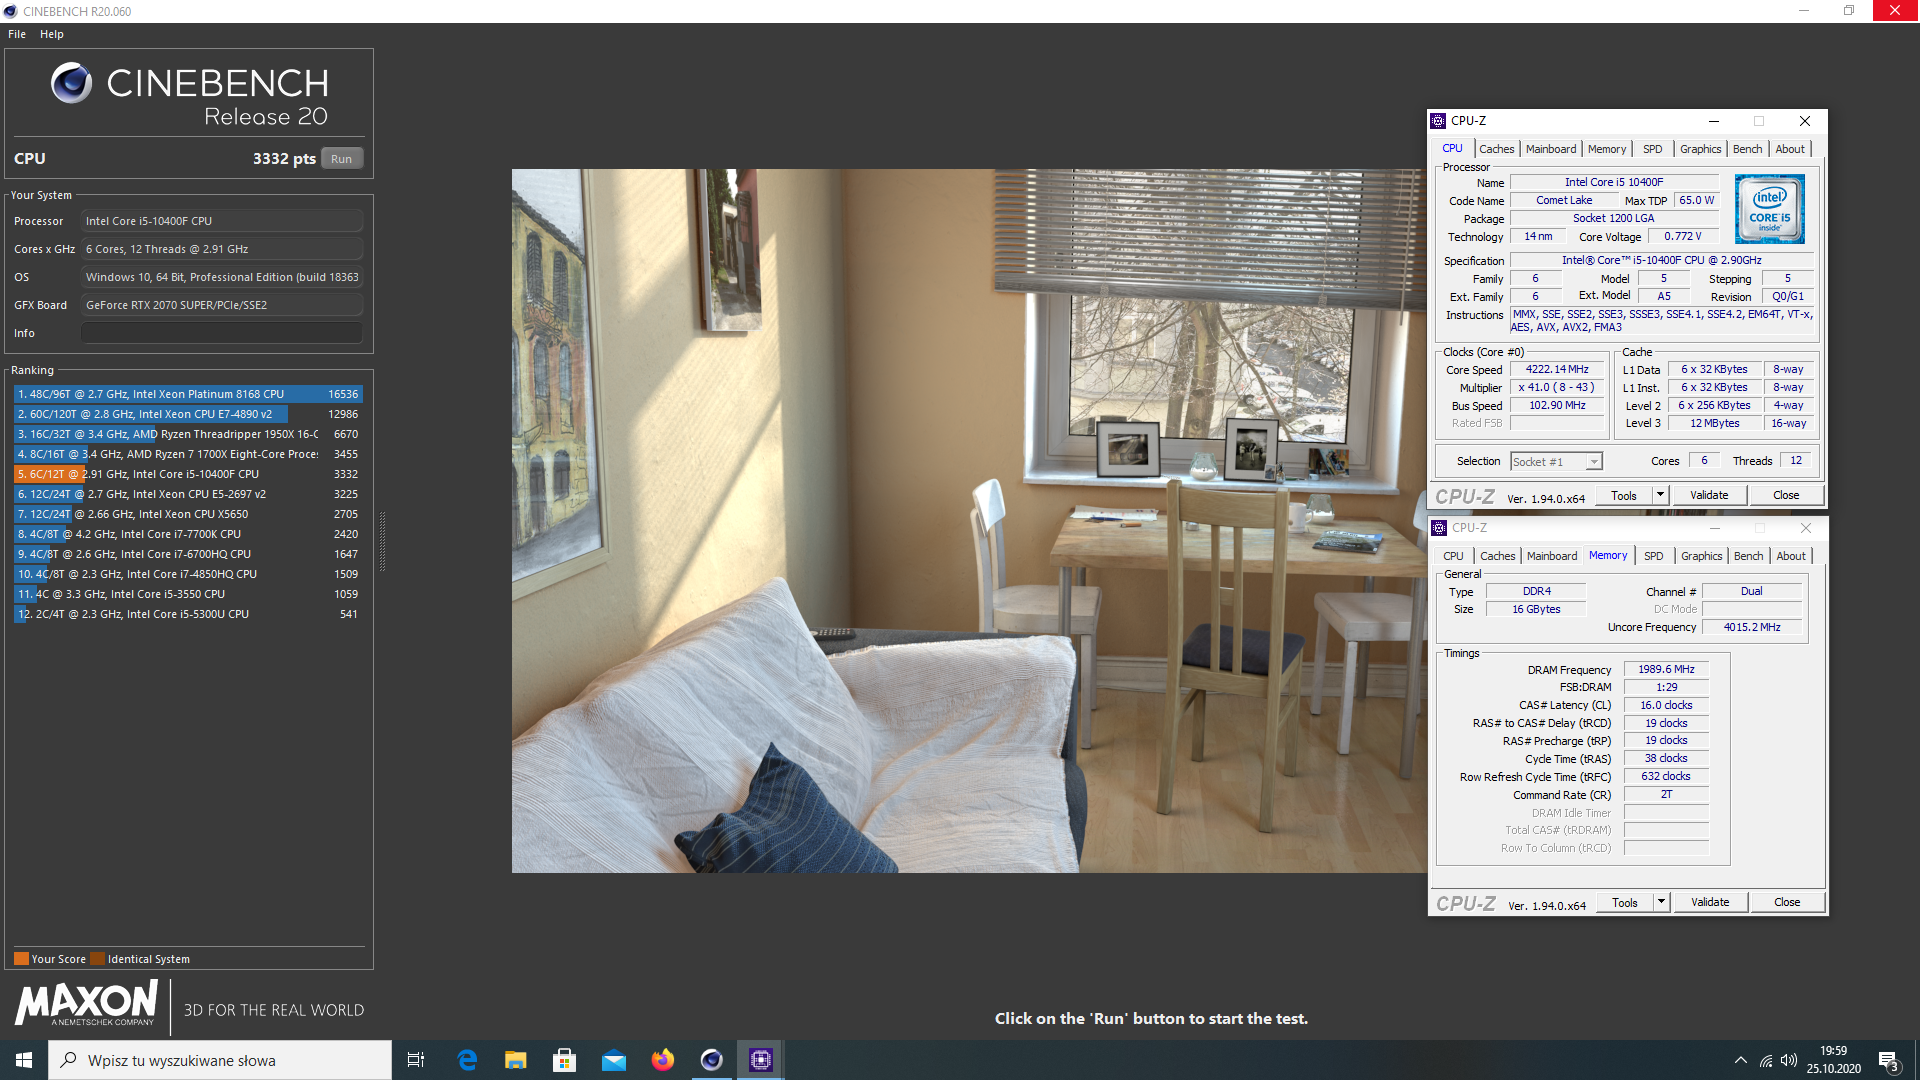Expand Tools dropdown arrow in upper CPU-Z
The image size is (1920, 1080).
(1660, 496)
